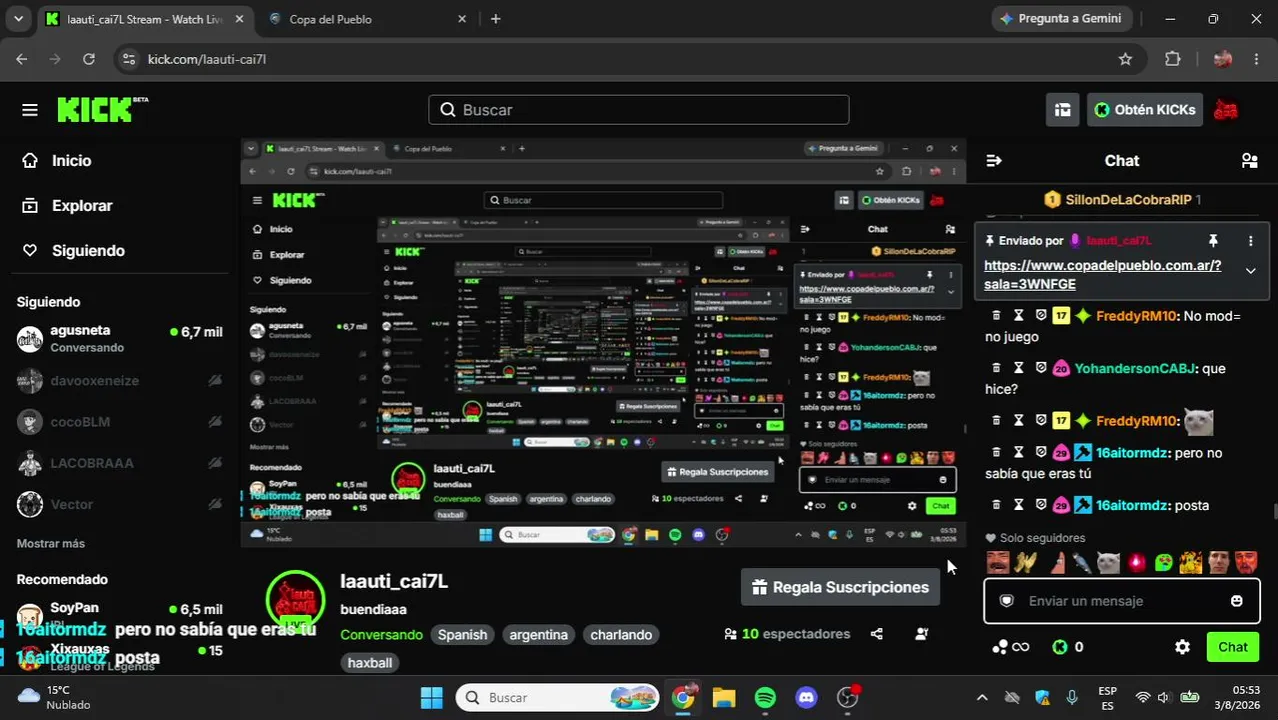Open cocoBLM followed channel

[120, 422]
